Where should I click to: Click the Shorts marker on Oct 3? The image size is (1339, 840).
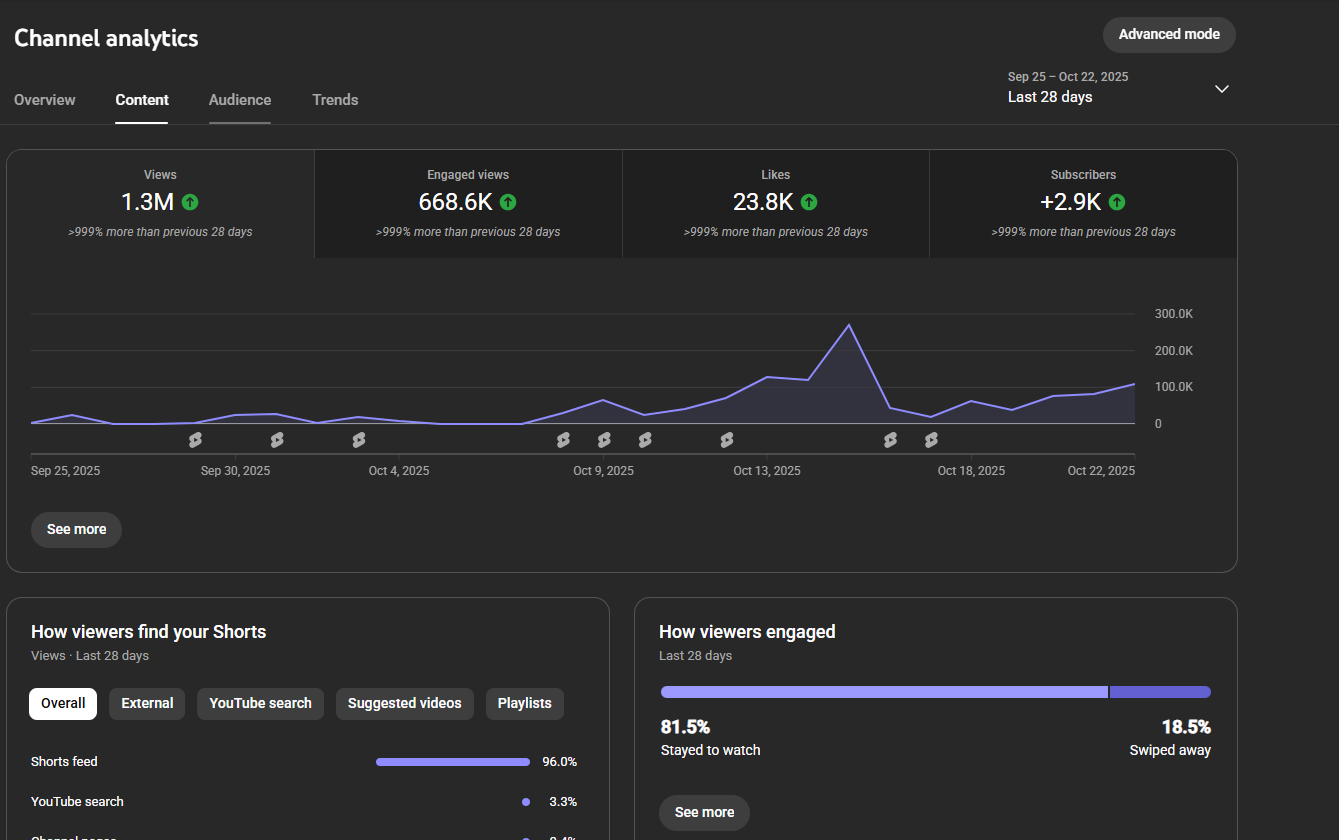359,440
